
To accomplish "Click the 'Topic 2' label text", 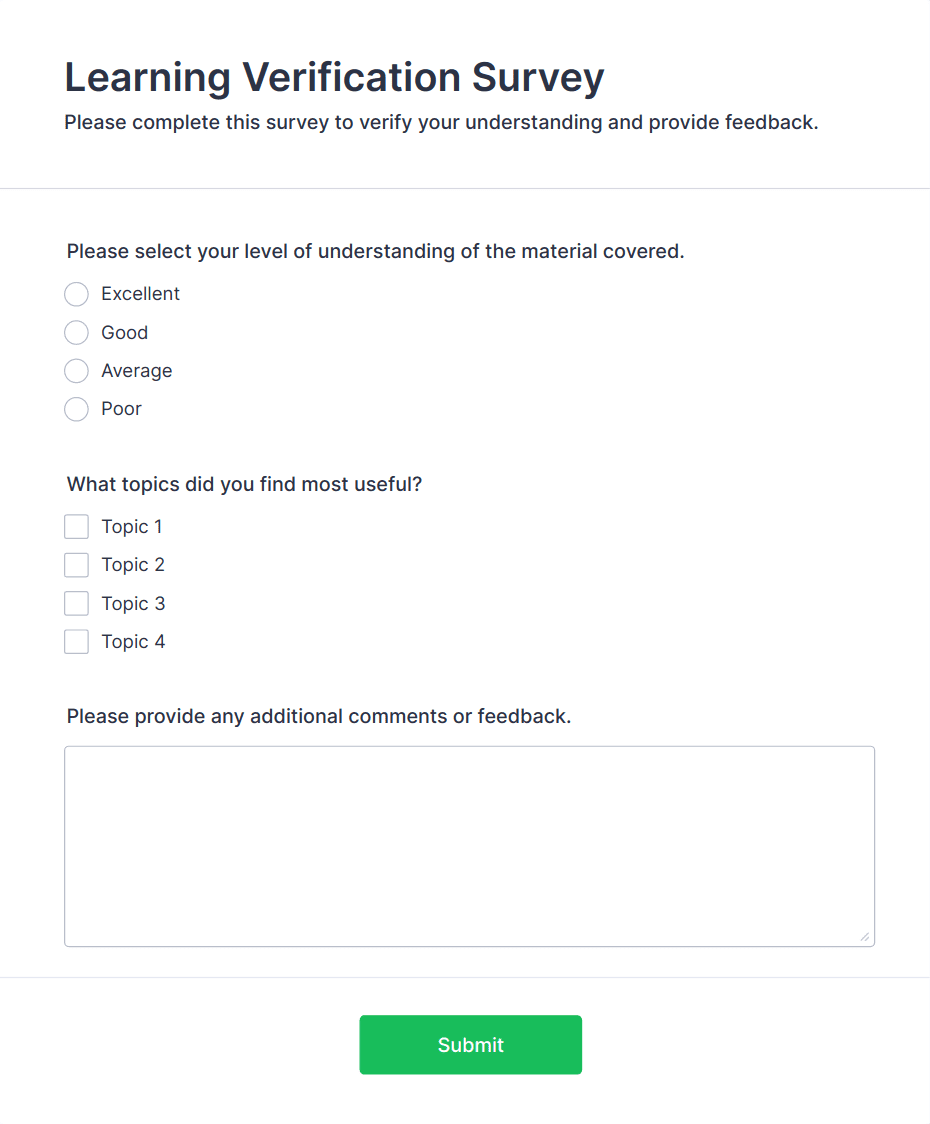I will click(133, 565).
